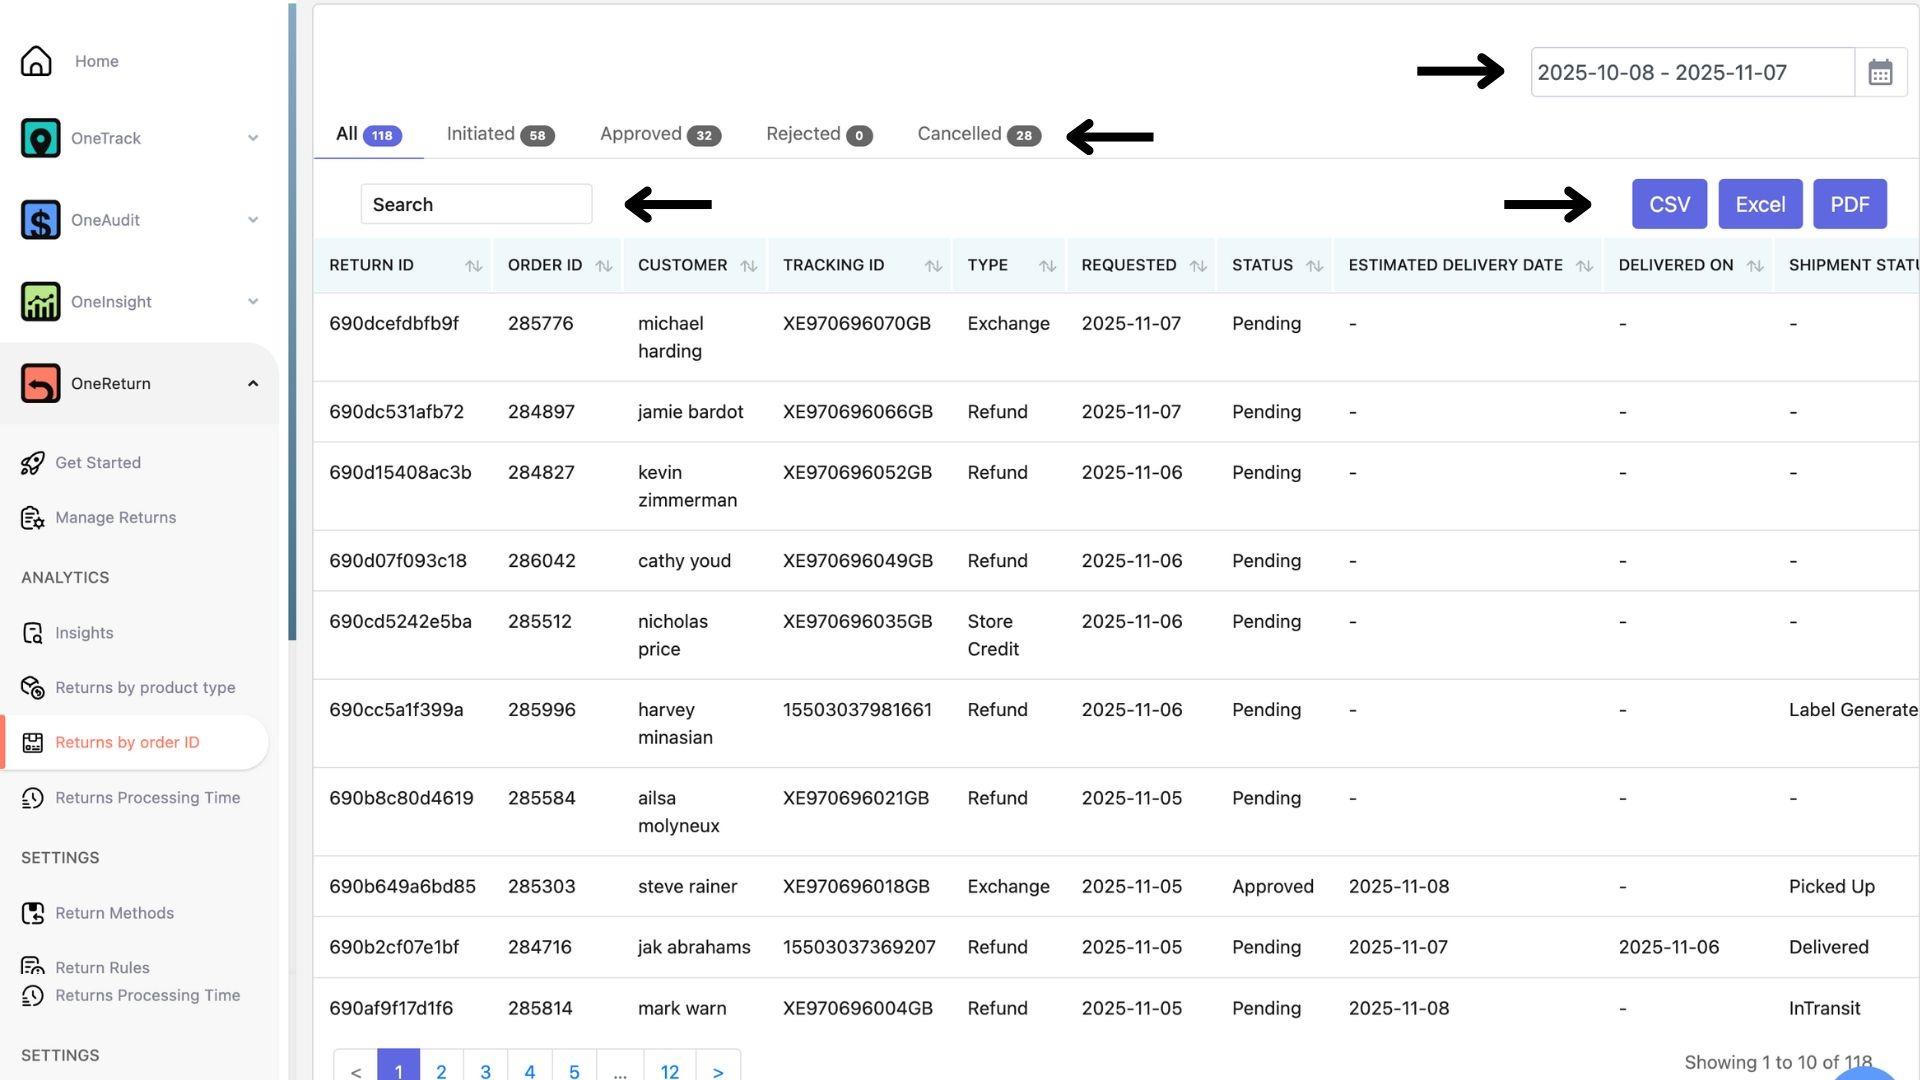This screenshot has height=1080, width=1920.
Task: Toggle sort on Requested column
Action: 1198,266
